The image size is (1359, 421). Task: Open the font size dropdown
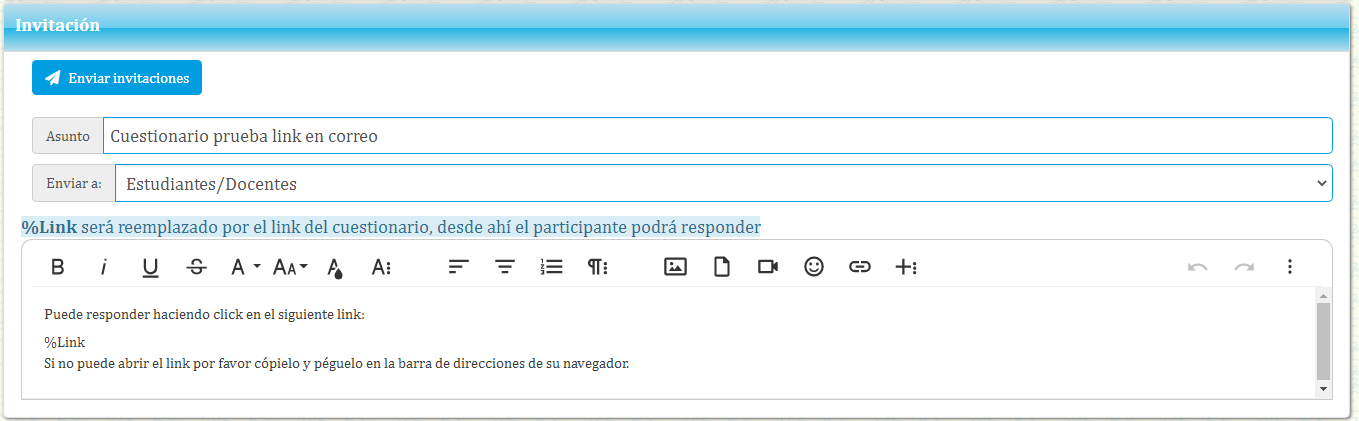290,267
